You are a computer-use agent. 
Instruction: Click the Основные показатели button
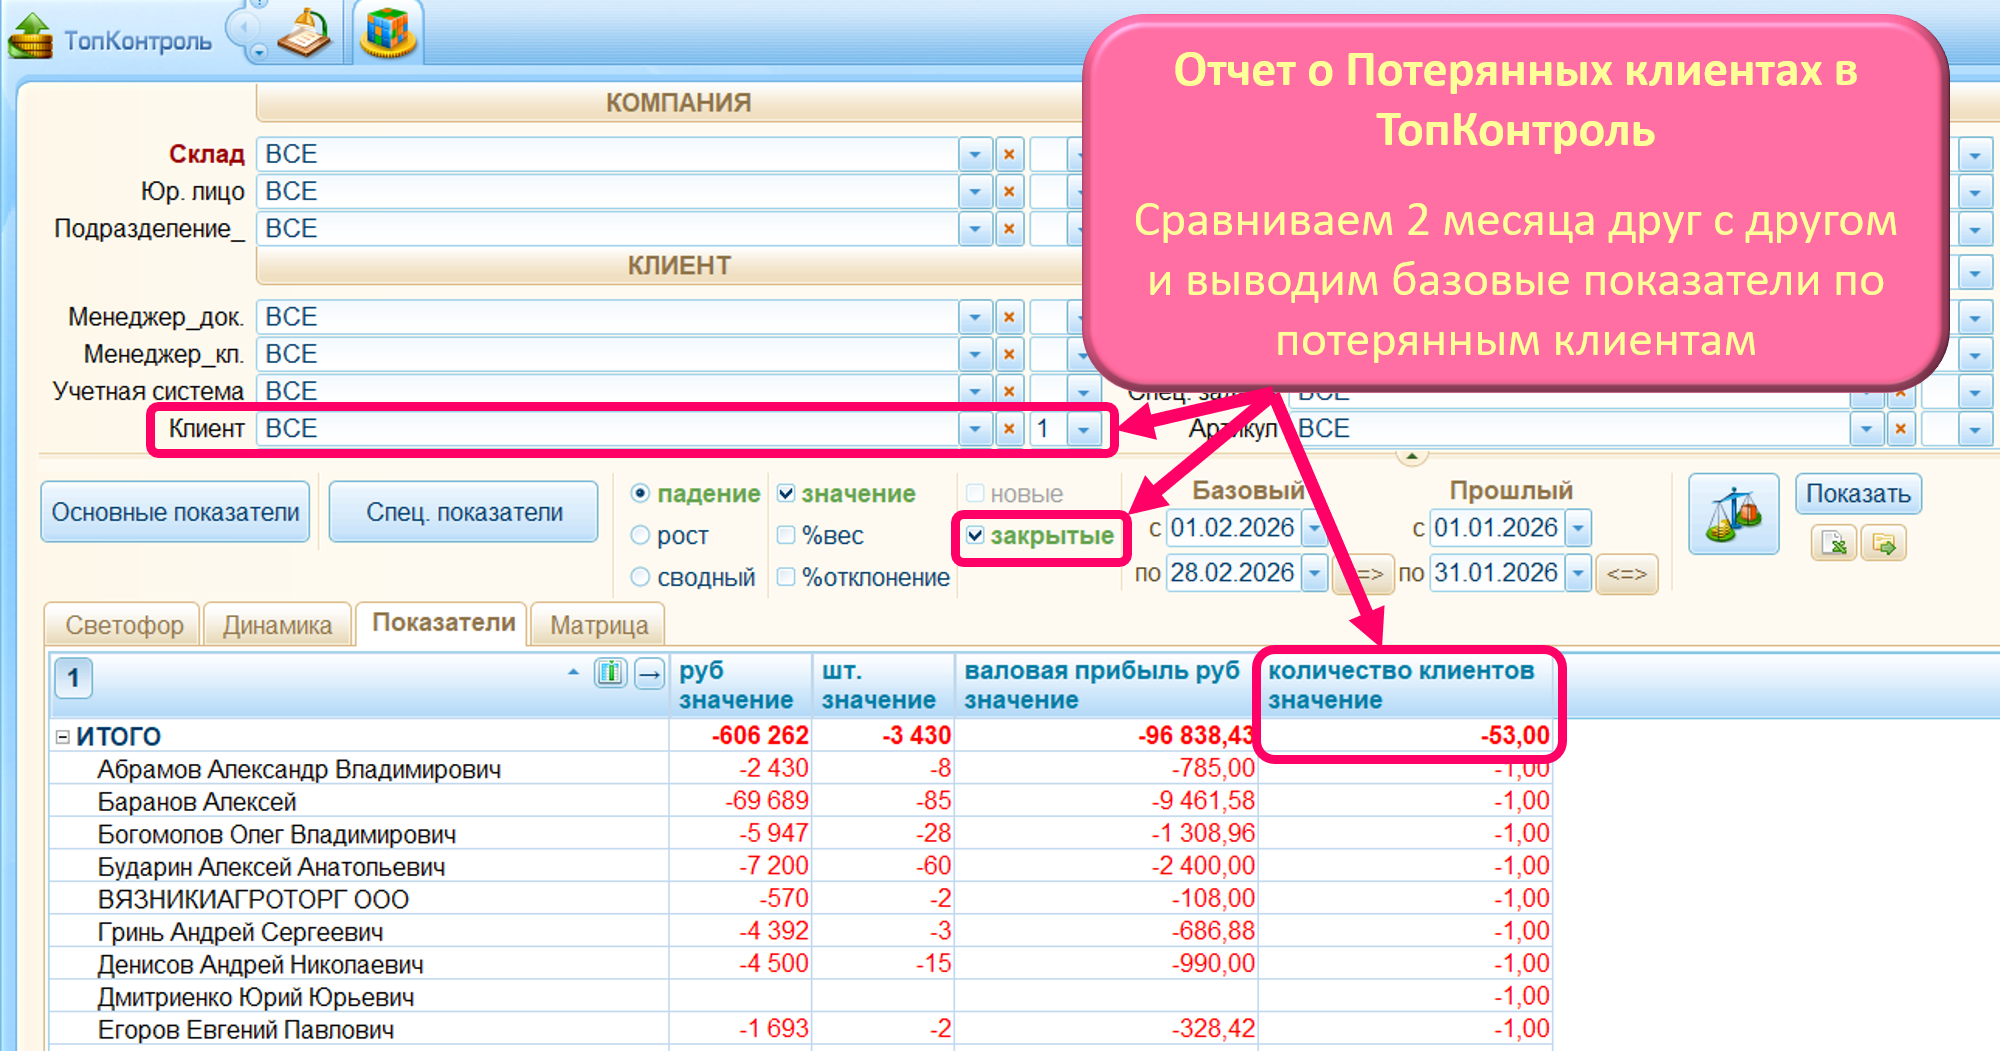point(175,512)
